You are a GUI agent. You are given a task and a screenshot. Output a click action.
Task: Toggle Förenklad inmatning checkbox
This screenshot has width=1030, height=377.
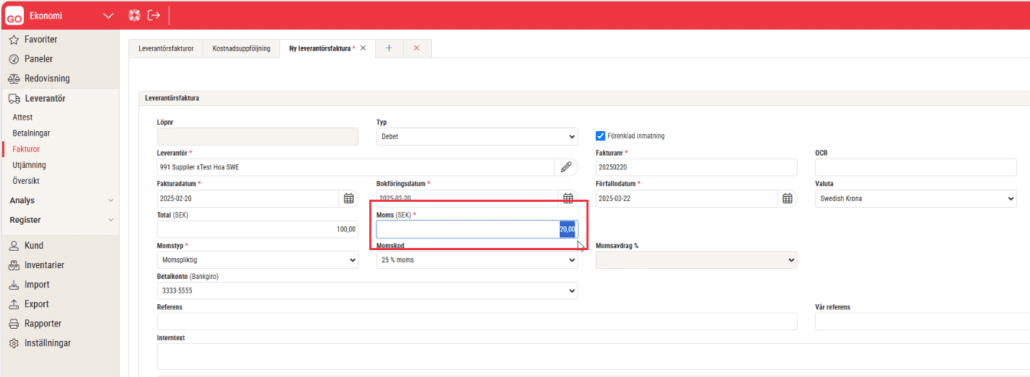600,136
